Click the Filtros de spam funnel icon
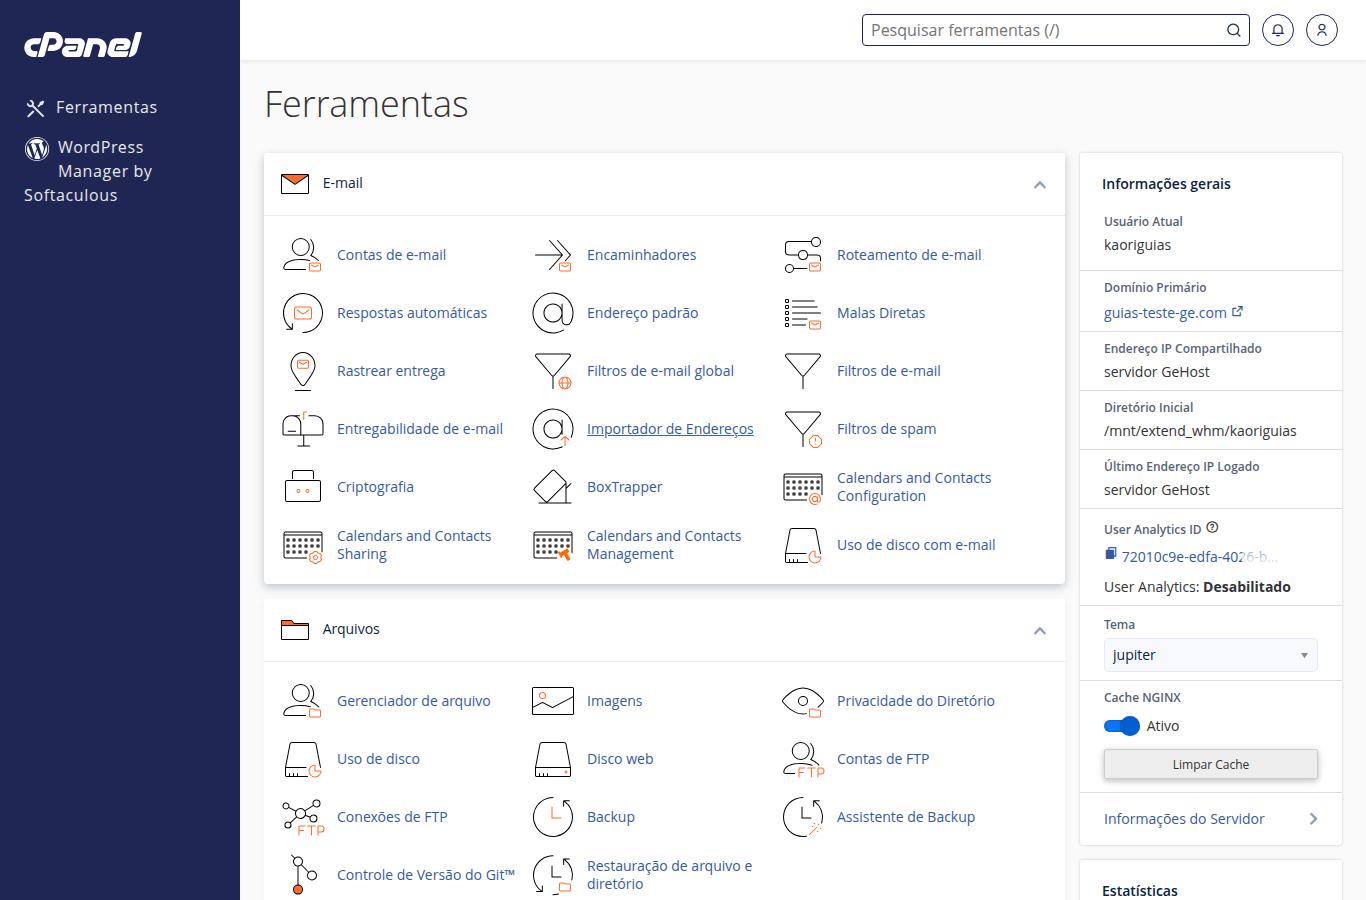This screenshot has width=1366, height=900. point(803,429)
